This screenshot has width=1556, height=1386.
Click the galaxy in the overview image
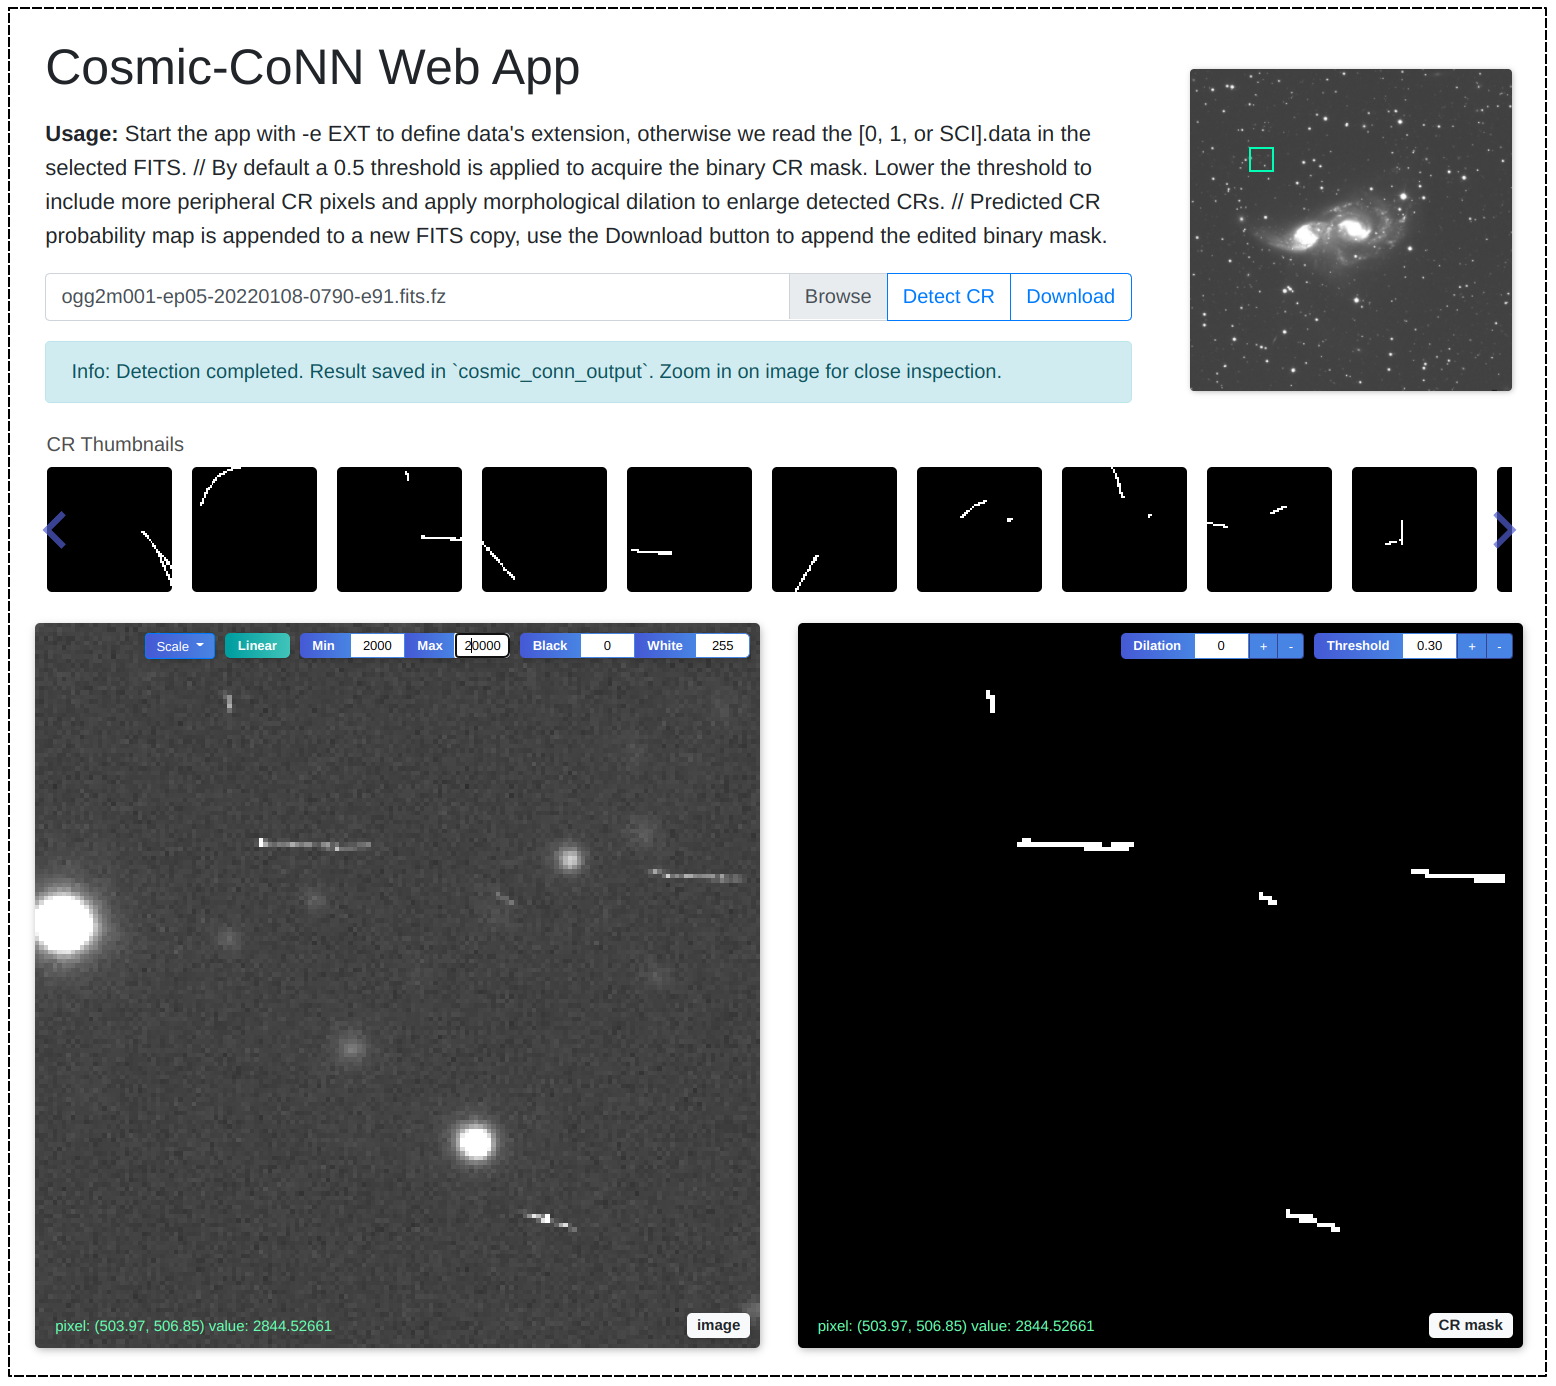pyautogui.click(x=1331, y=232)
